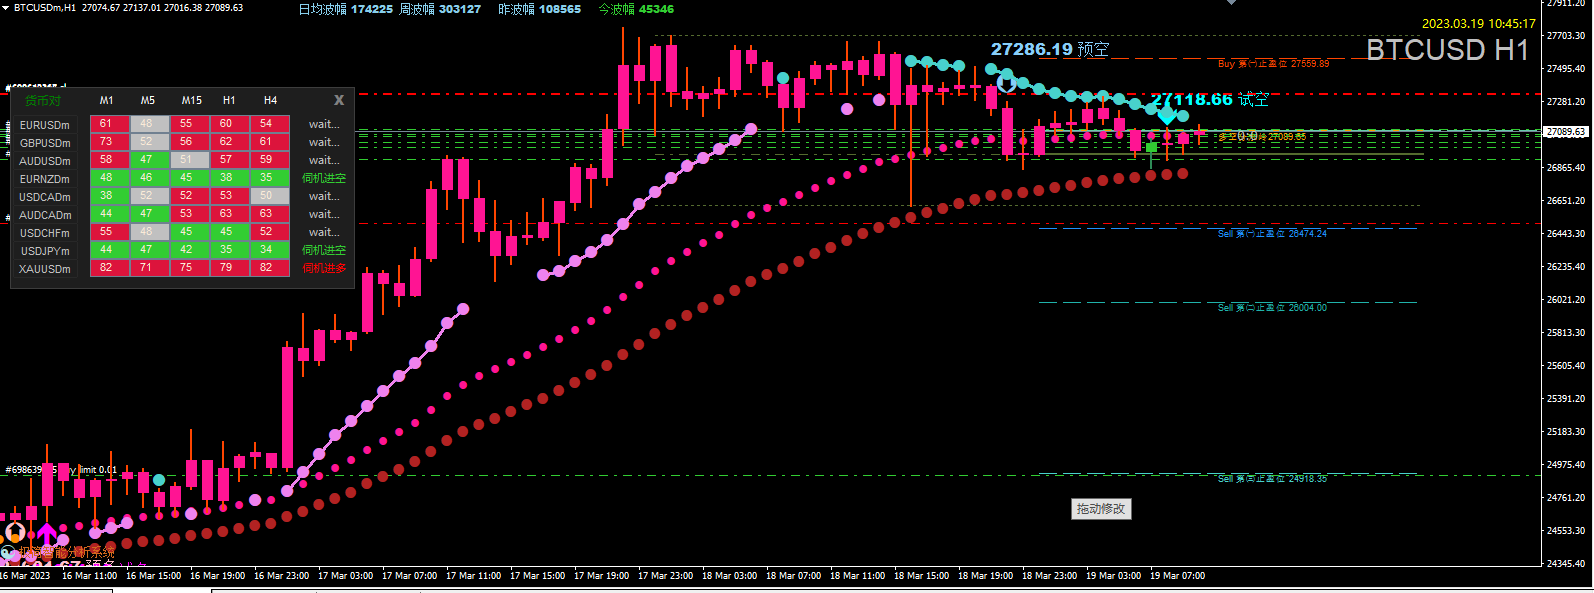Click the 昨波幅 108565 readout
Screen dimensions: 1594x593
540,9
